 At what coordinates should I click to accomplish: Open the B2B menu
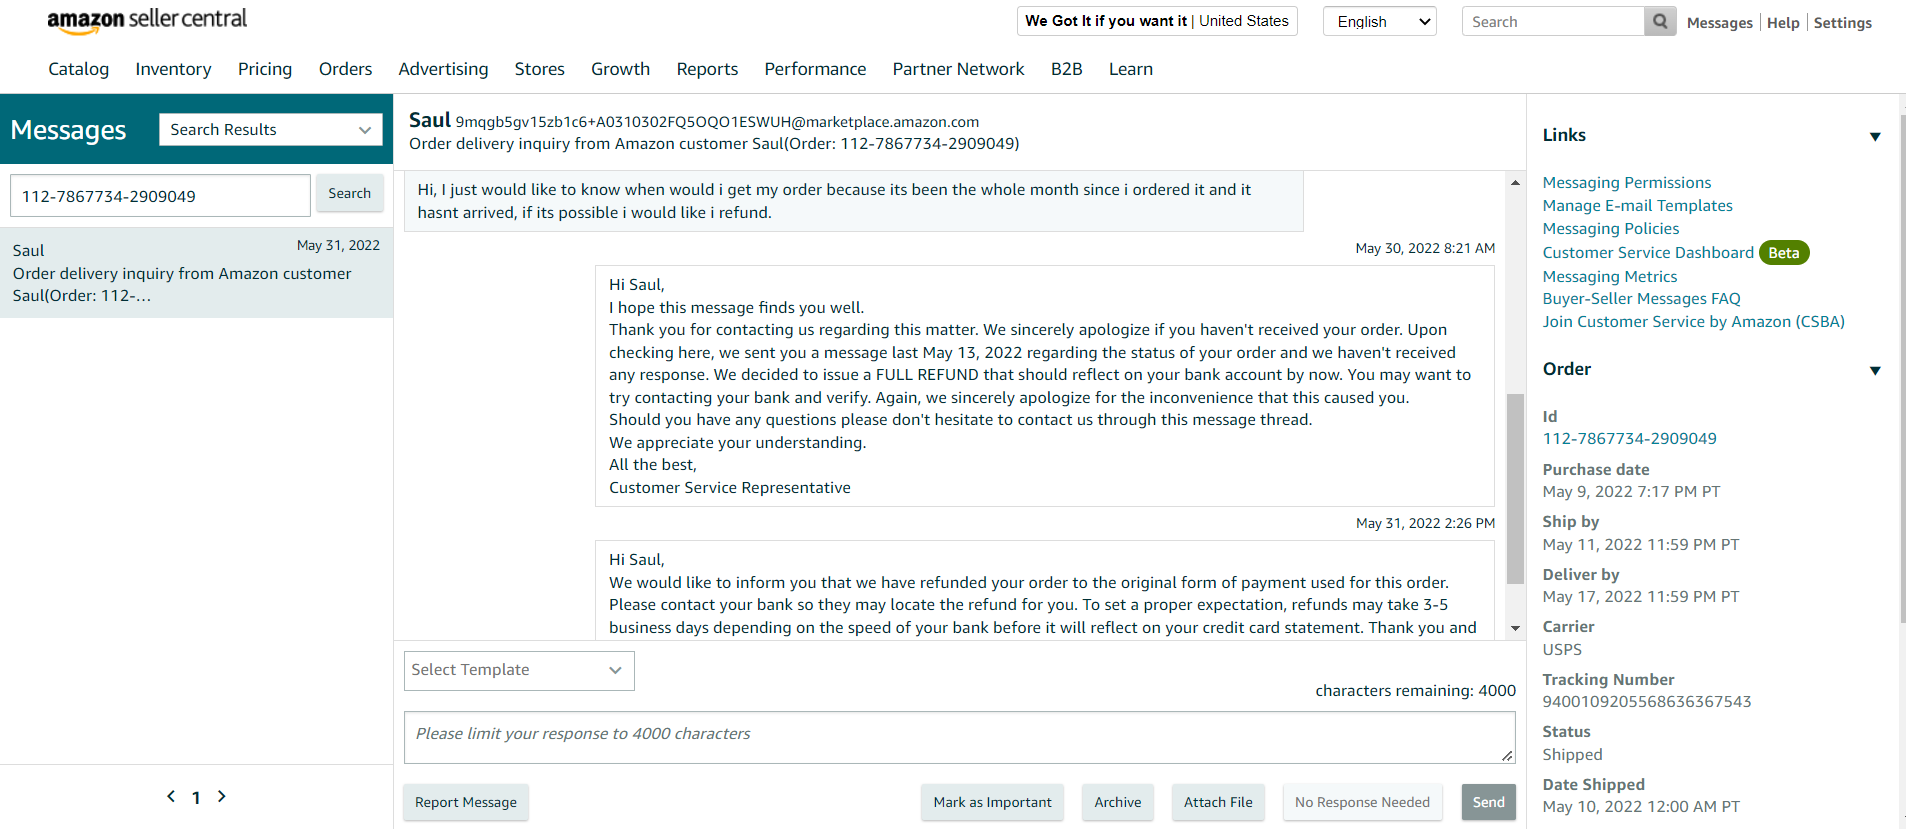pos(1067,69)
